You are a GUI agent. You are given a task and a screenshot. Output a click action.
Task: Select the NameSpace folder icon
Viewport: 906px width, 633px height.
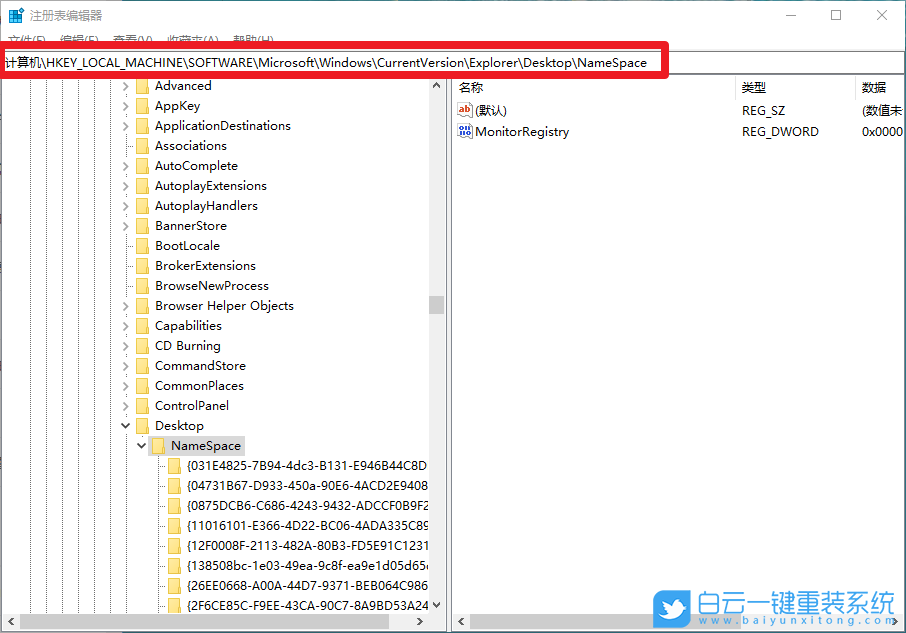point(158,445)
